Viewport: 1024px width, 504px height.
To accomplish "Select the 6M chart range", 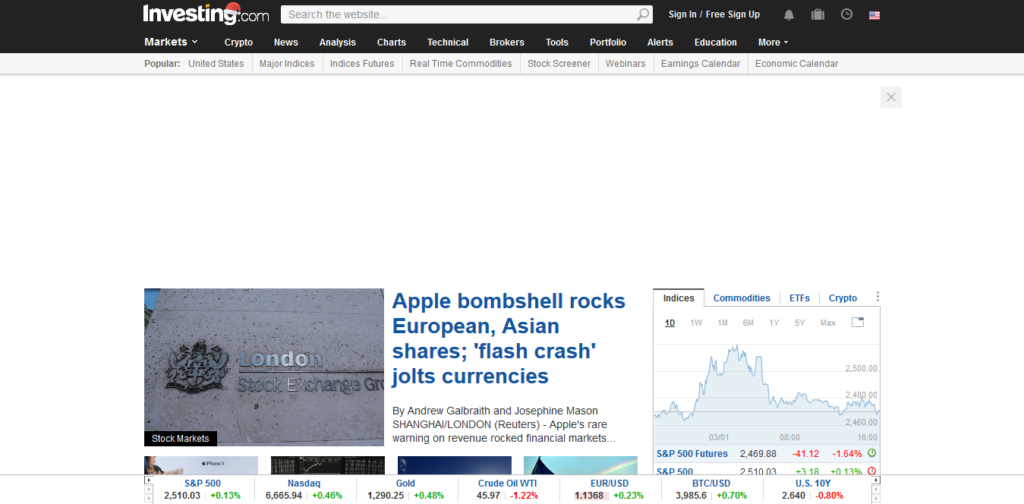I will coord(748,323).
